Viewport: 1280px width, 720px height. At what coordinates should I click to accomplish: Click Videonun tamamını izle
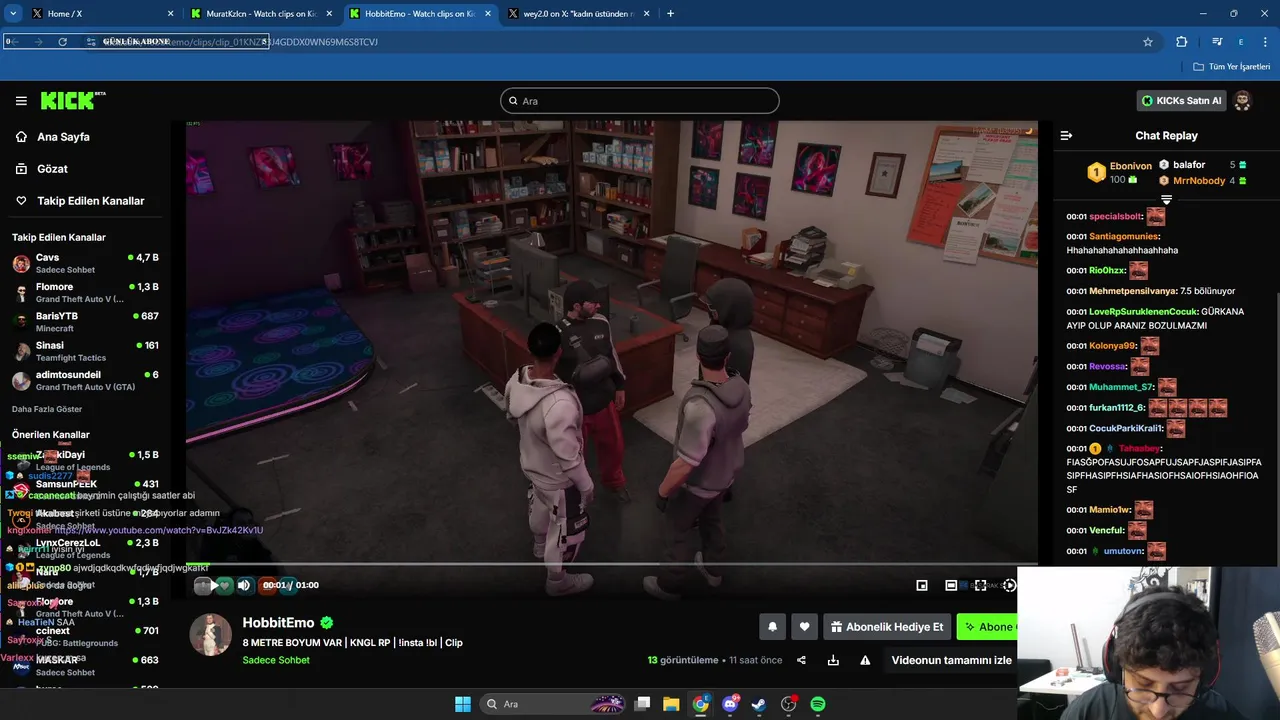click(x=951, y=660)
